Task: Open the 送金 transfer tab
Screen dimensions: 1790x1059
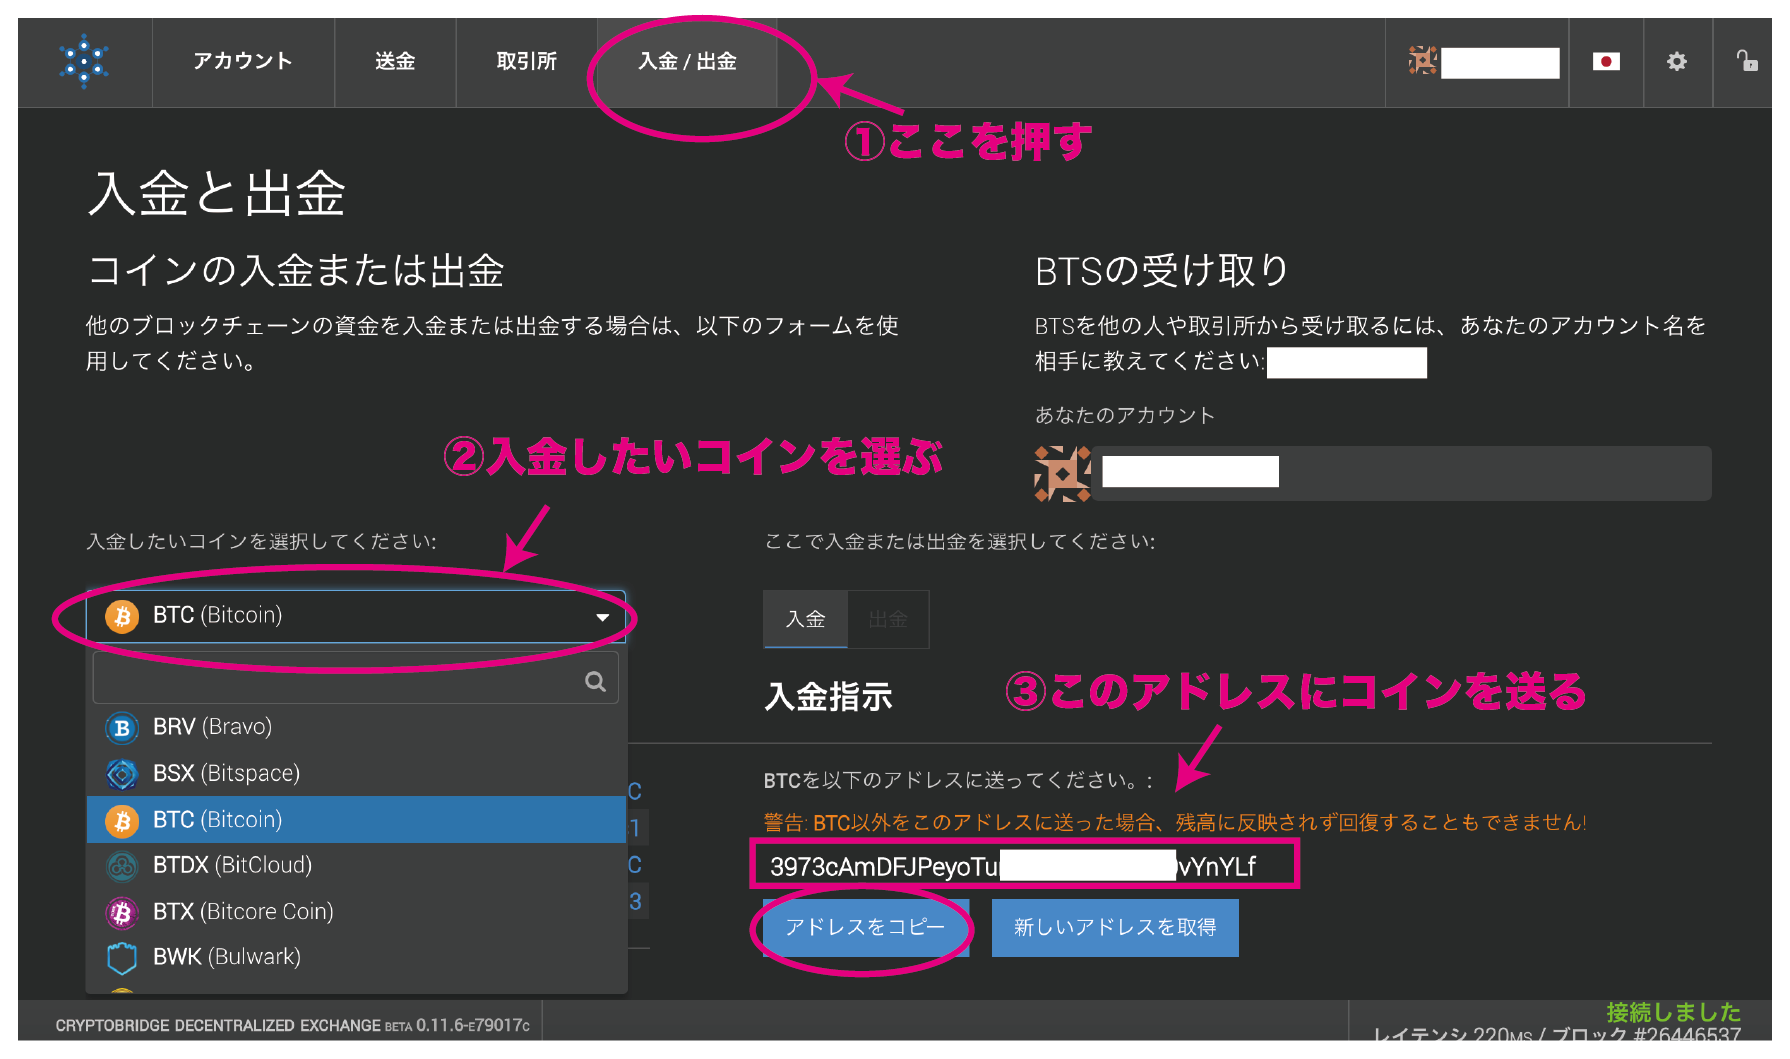Action: tap(395, 62)
